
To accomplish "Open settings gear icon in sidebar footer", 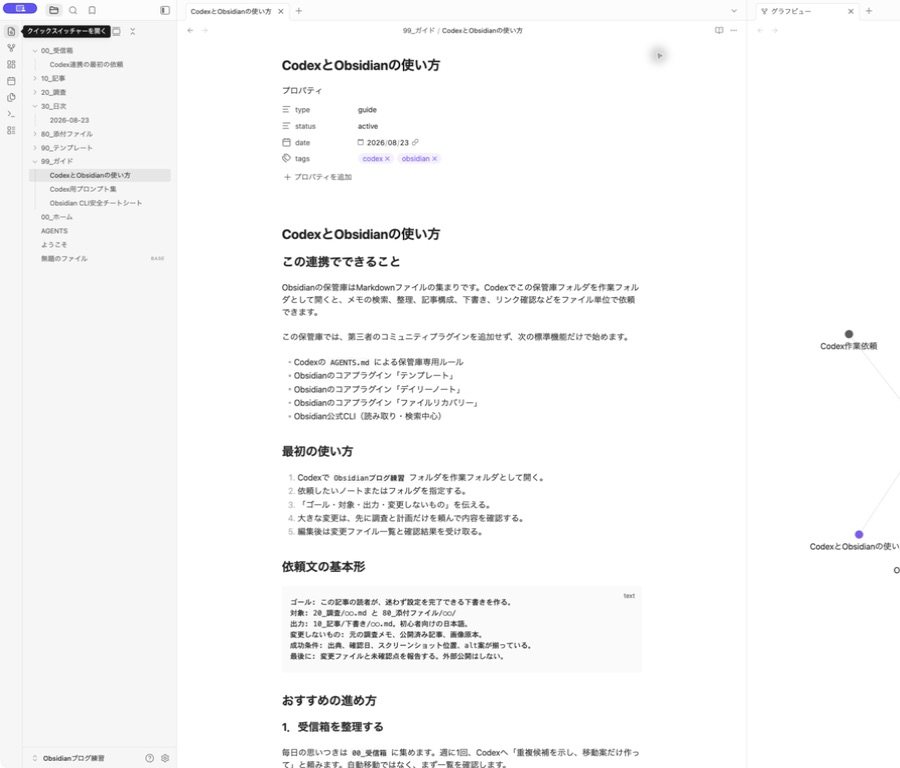I will point(165,758).
